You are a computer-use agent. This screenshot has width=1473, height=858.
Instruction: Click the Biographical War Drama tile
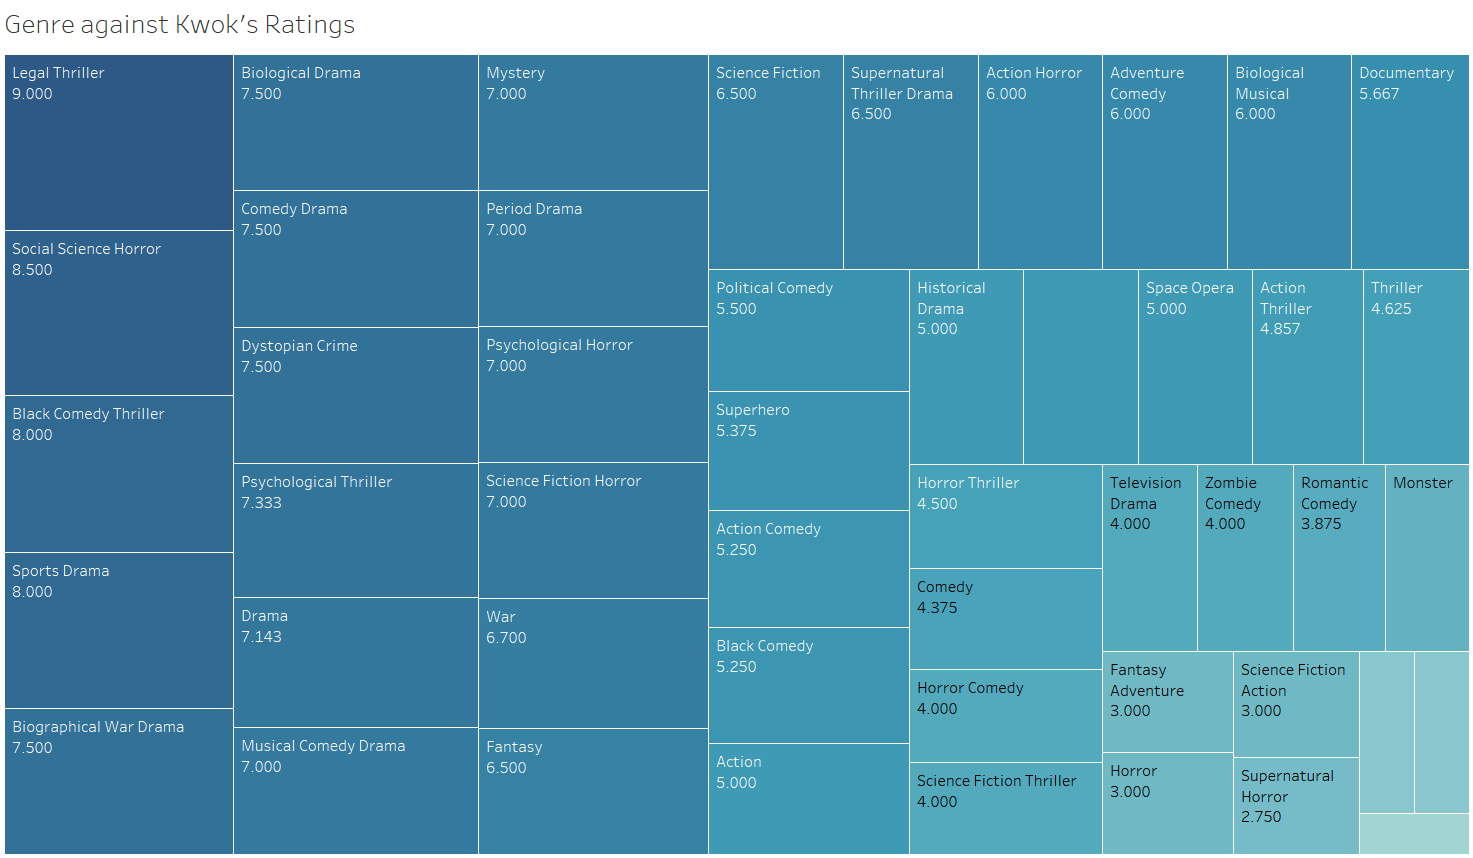coord(118,781)
